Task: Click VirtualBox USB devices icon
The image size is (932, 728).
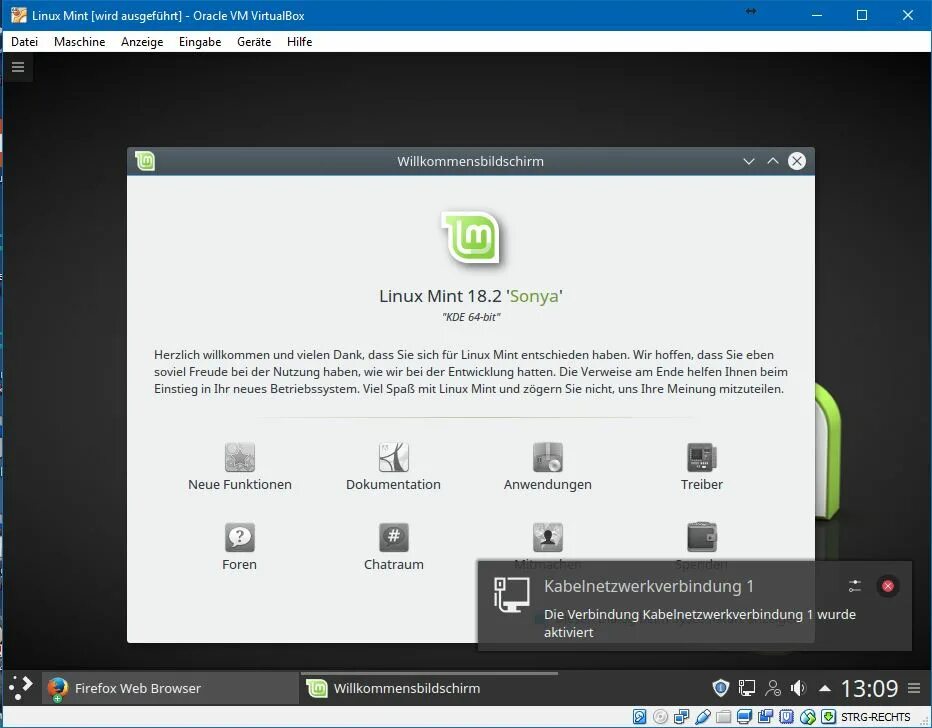Action: [x=703, y=717]
